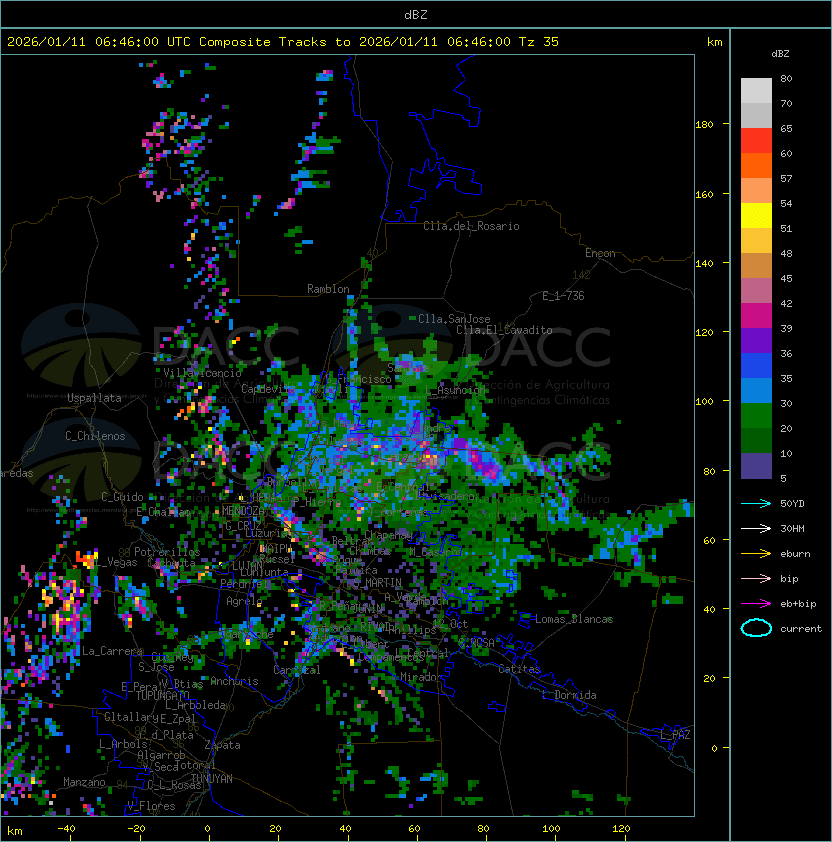Select the purple swatch below 39
Viewport: 832px width, 842px height.
(756, 340)
